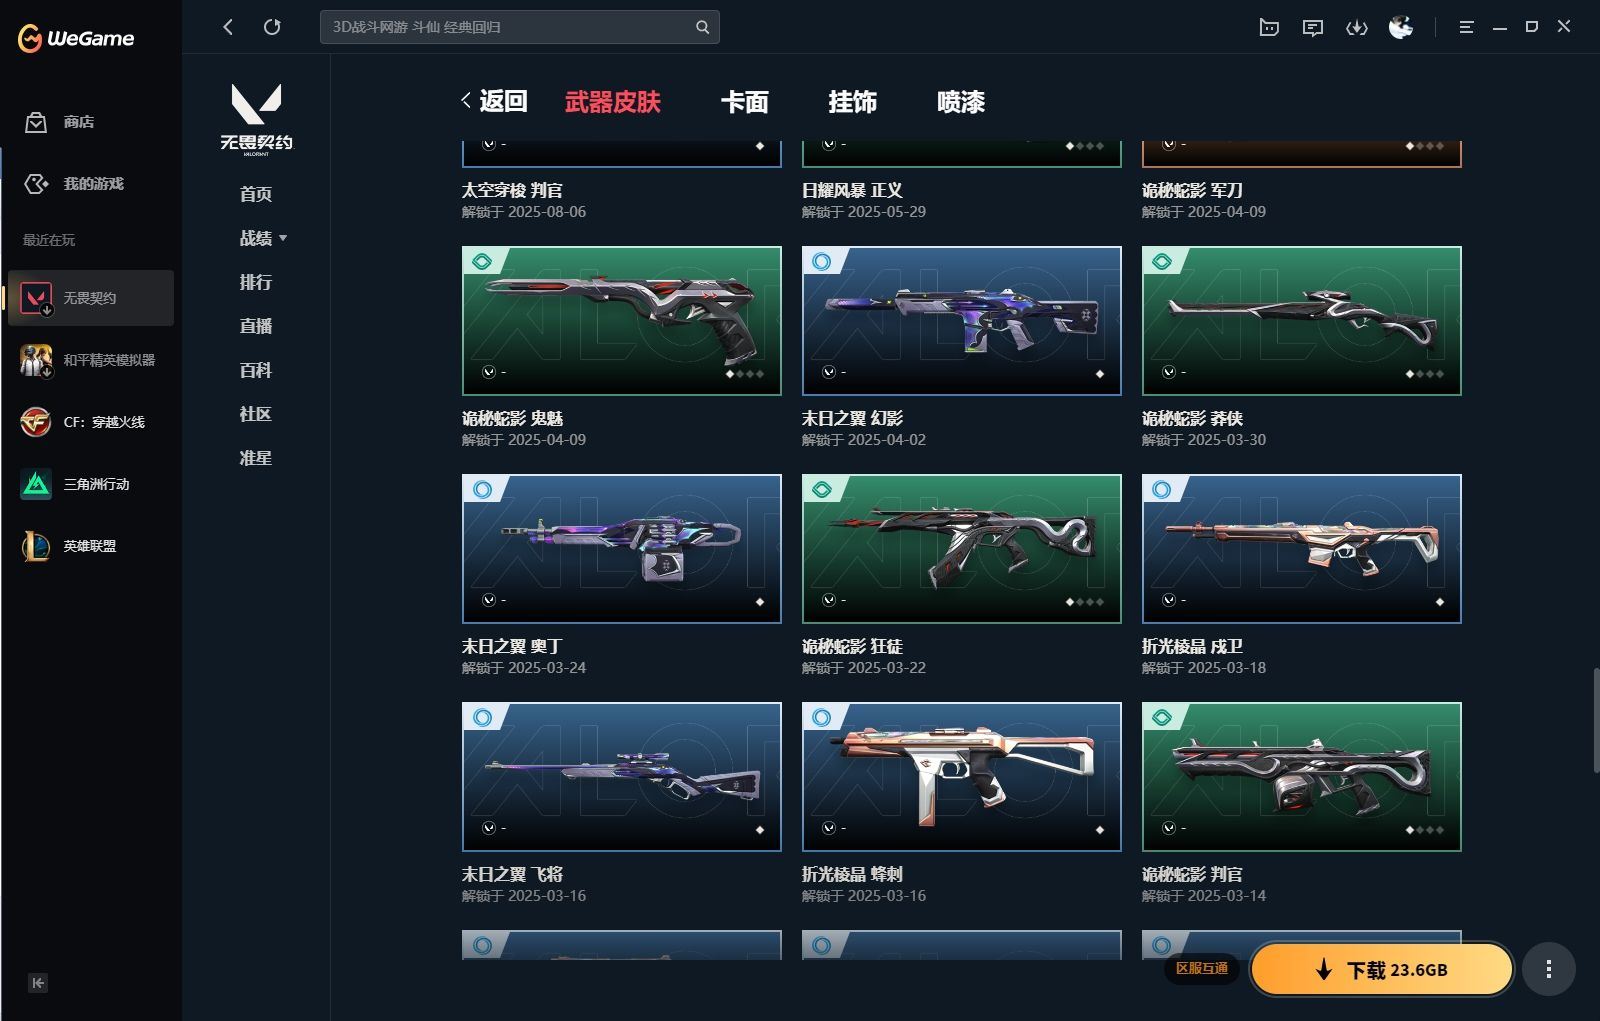This screenshot has height=1021, width=1600.
Task: Open 英雄联盟 game entry in sidebar
Action: pos(90,546)
